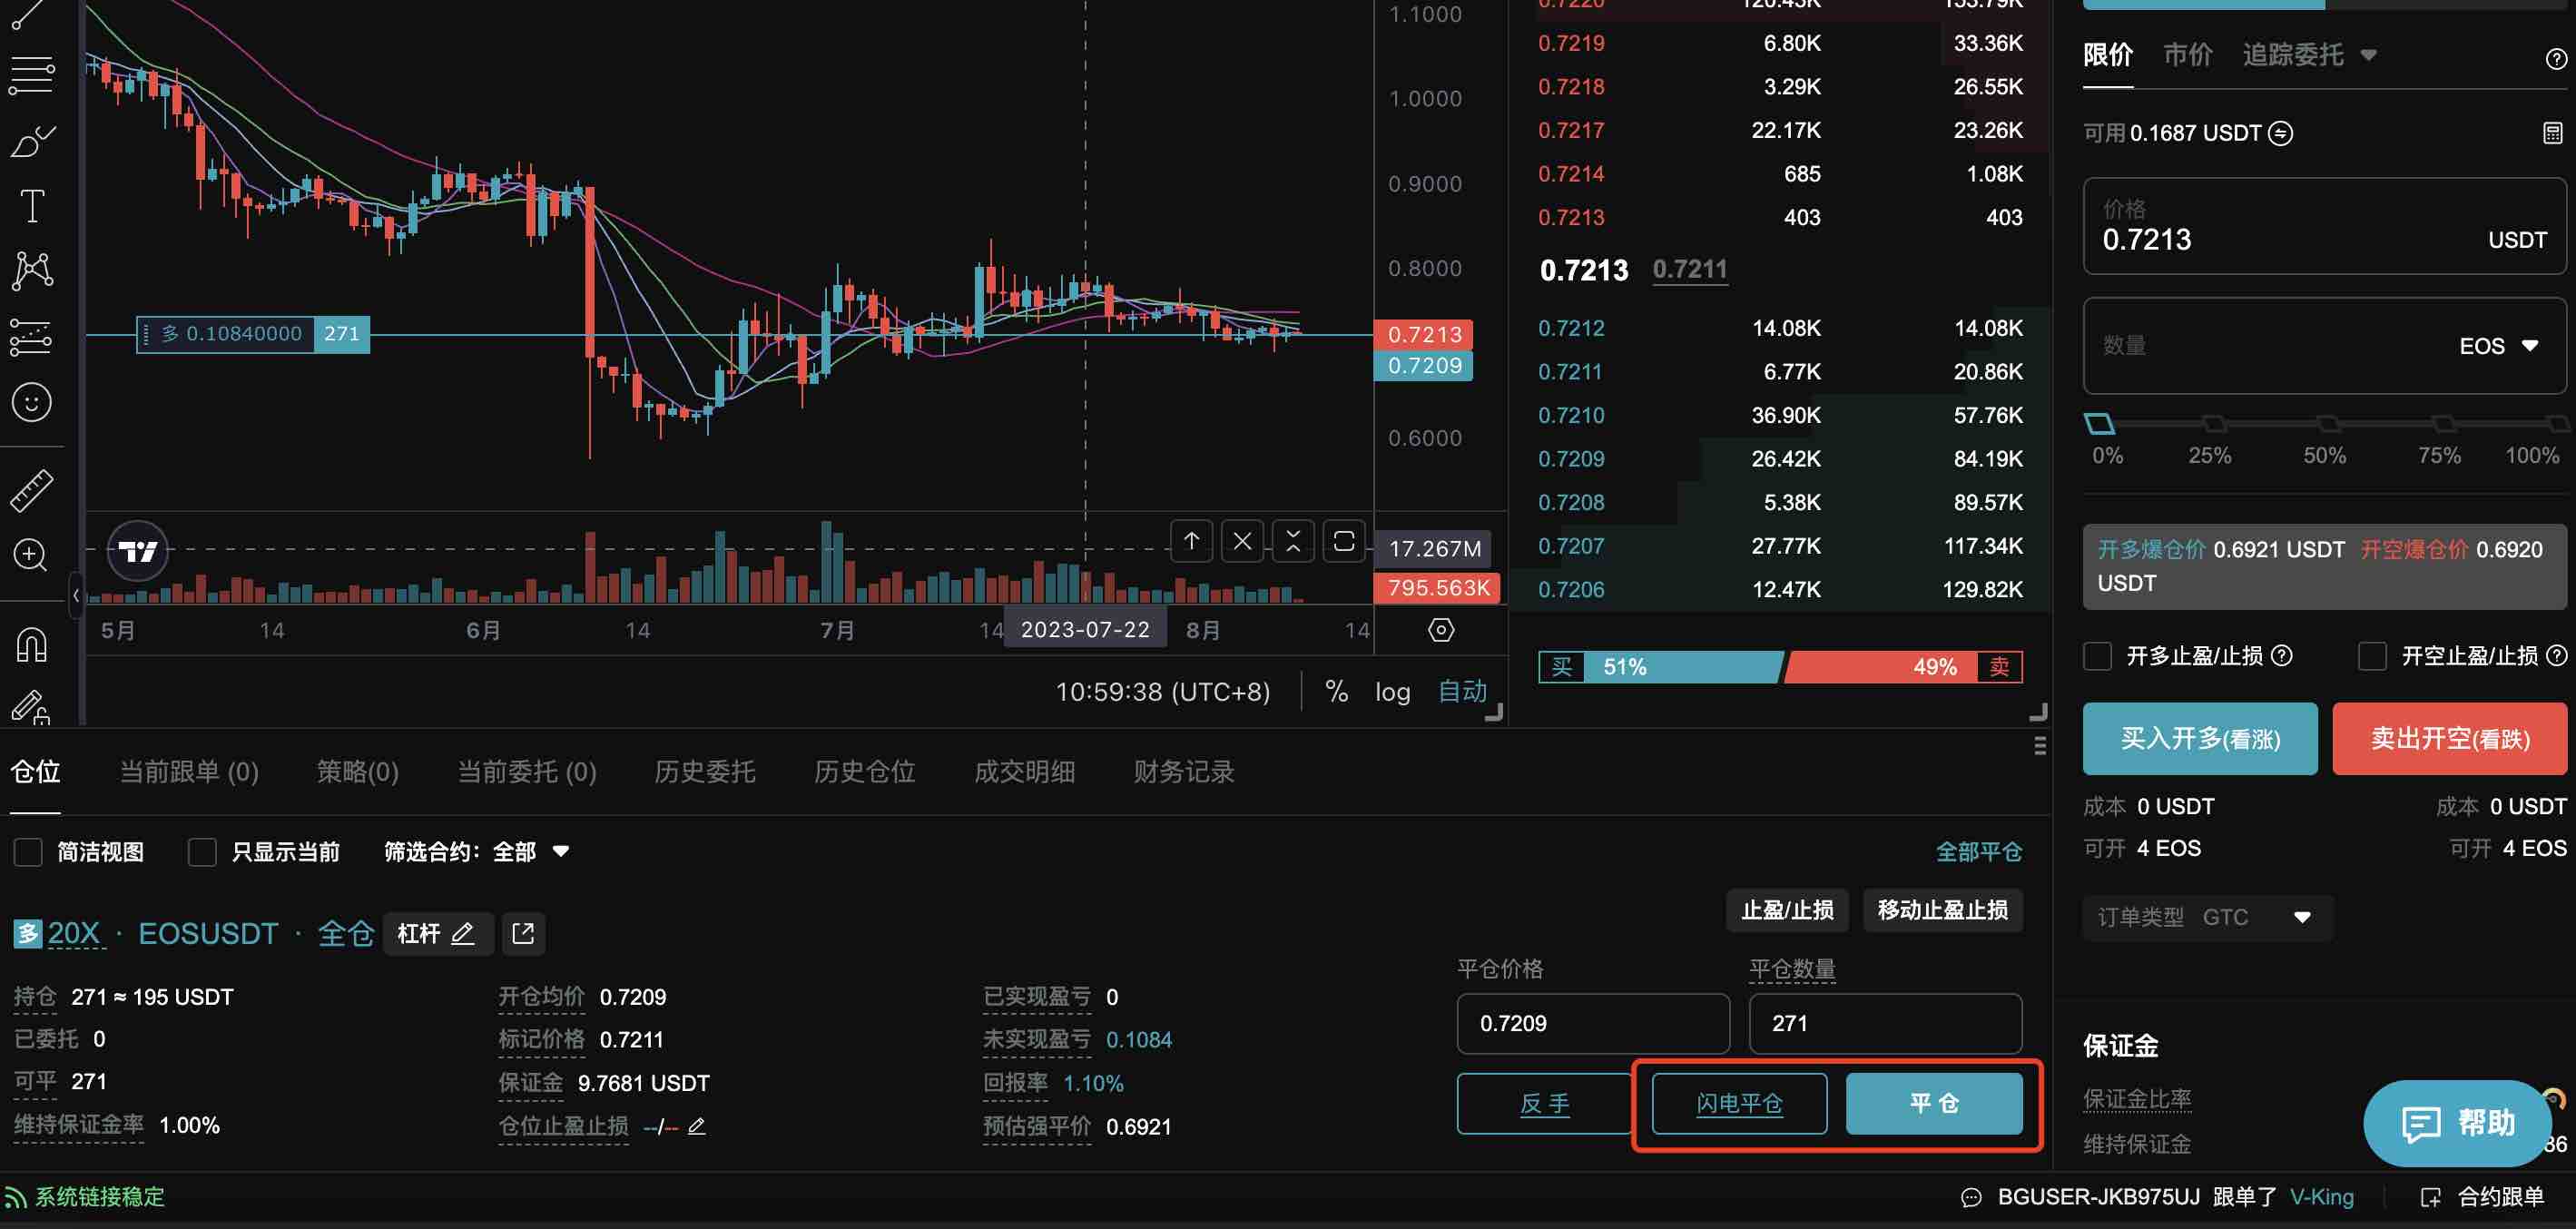The width and height of the screenshot is (2576, 1229).
Task: Enable the 简洁视图 checkbox
Action: [x=28, y=852]
